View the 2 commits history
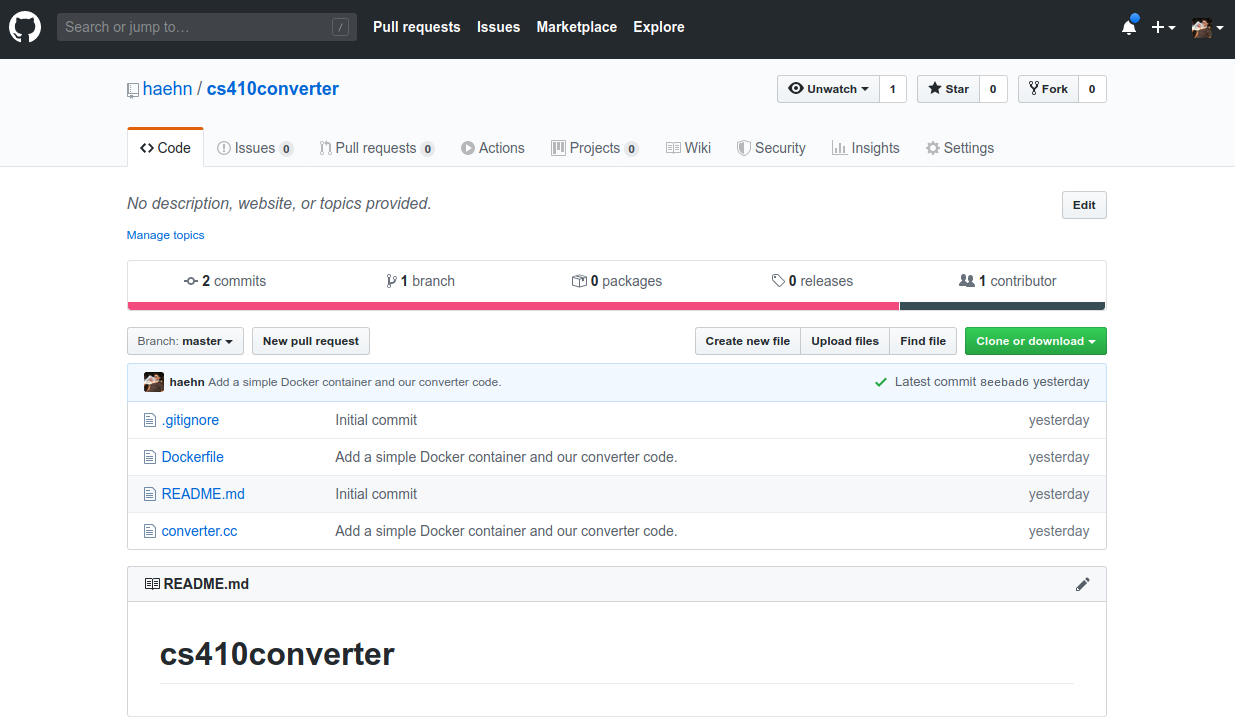The width and height of the screenshot is (1235, 724). point(225,281)
